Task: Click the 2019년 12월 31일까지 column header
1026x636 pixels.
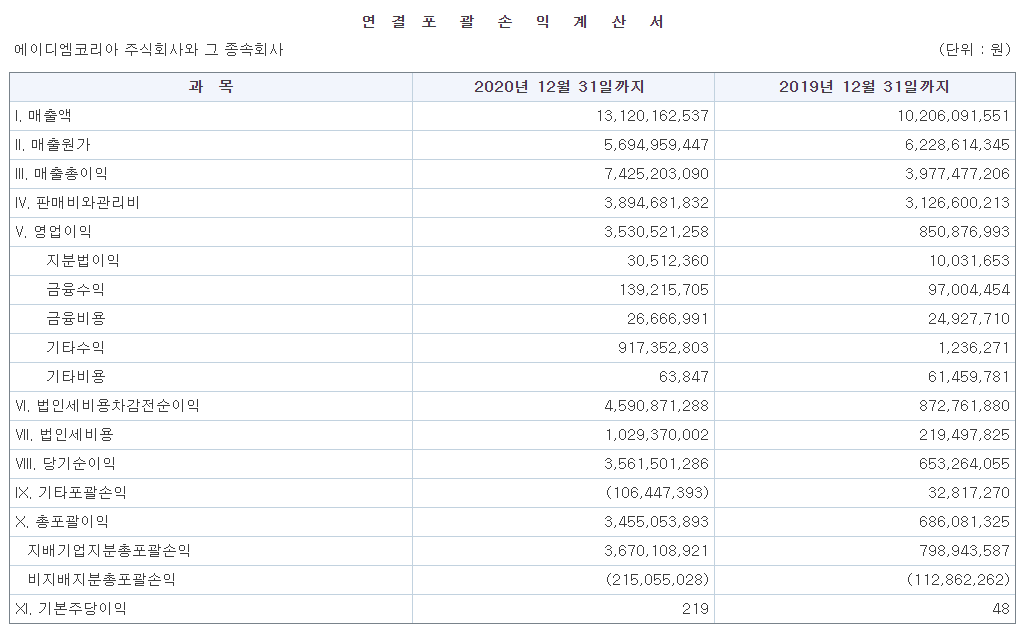Action: point(864,86)
